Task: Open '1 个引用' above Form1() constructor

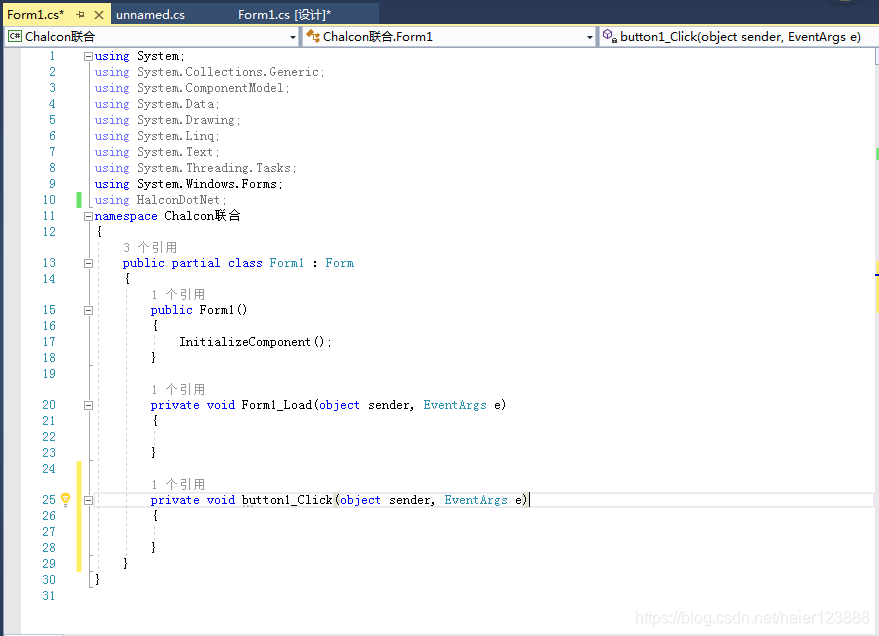Action: coord(178,294)
